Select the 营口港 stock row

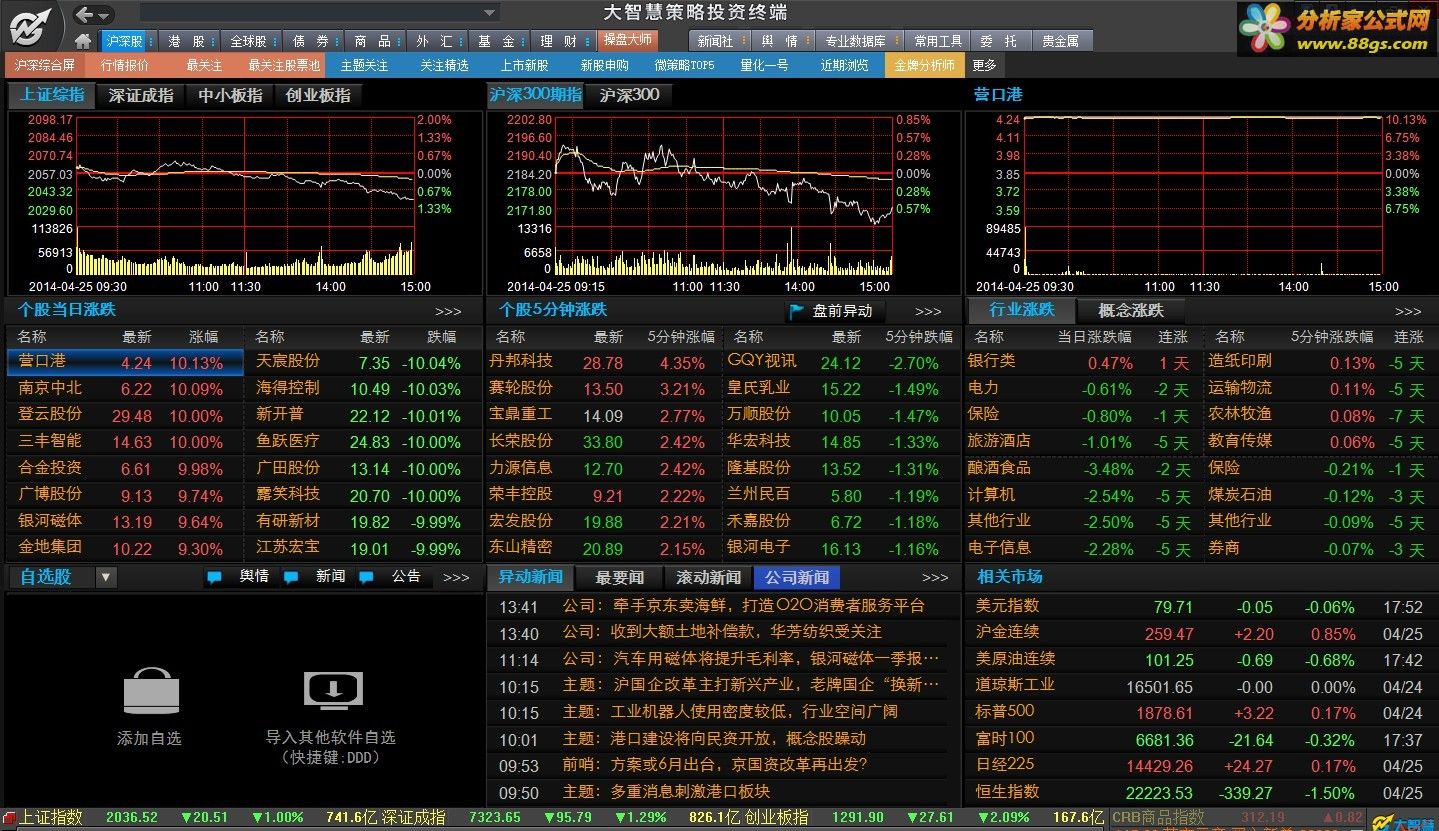point(125,362)
